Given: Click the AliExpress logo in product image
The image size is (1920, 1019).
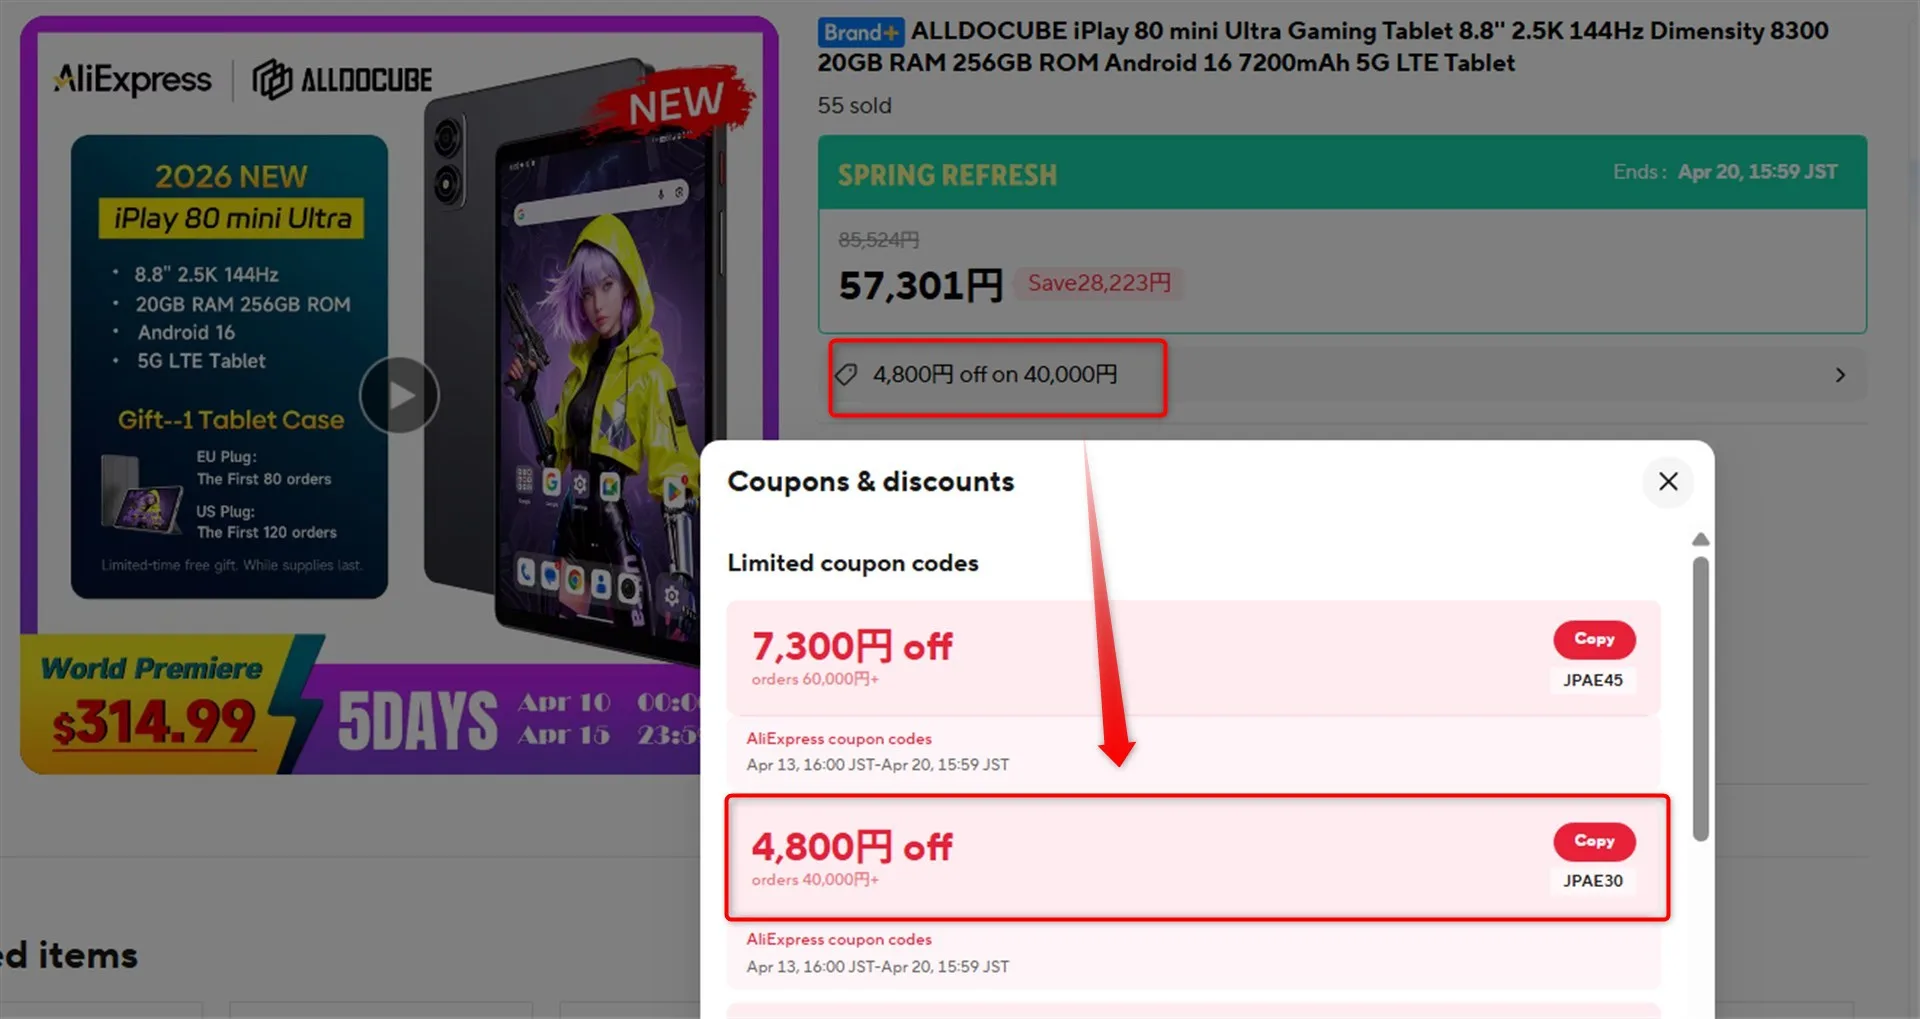Looking at the screenshot, I should (132, 79).
